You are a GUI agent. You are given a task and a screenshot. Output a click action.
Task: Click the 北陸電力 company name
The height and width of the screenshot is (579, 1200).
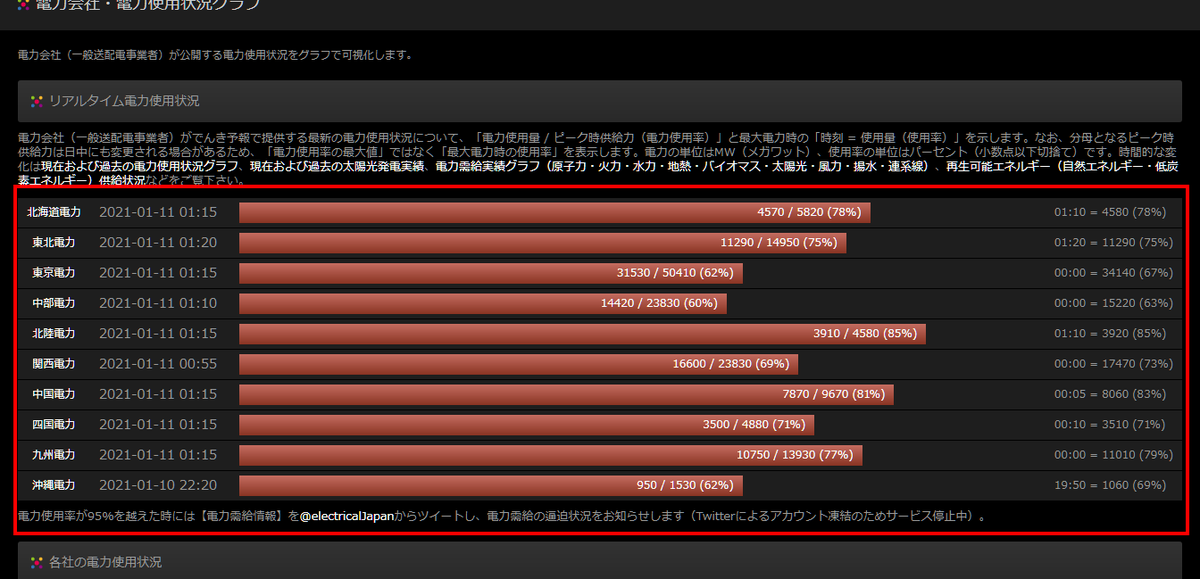pyautogui.click(x=54, y=333)
